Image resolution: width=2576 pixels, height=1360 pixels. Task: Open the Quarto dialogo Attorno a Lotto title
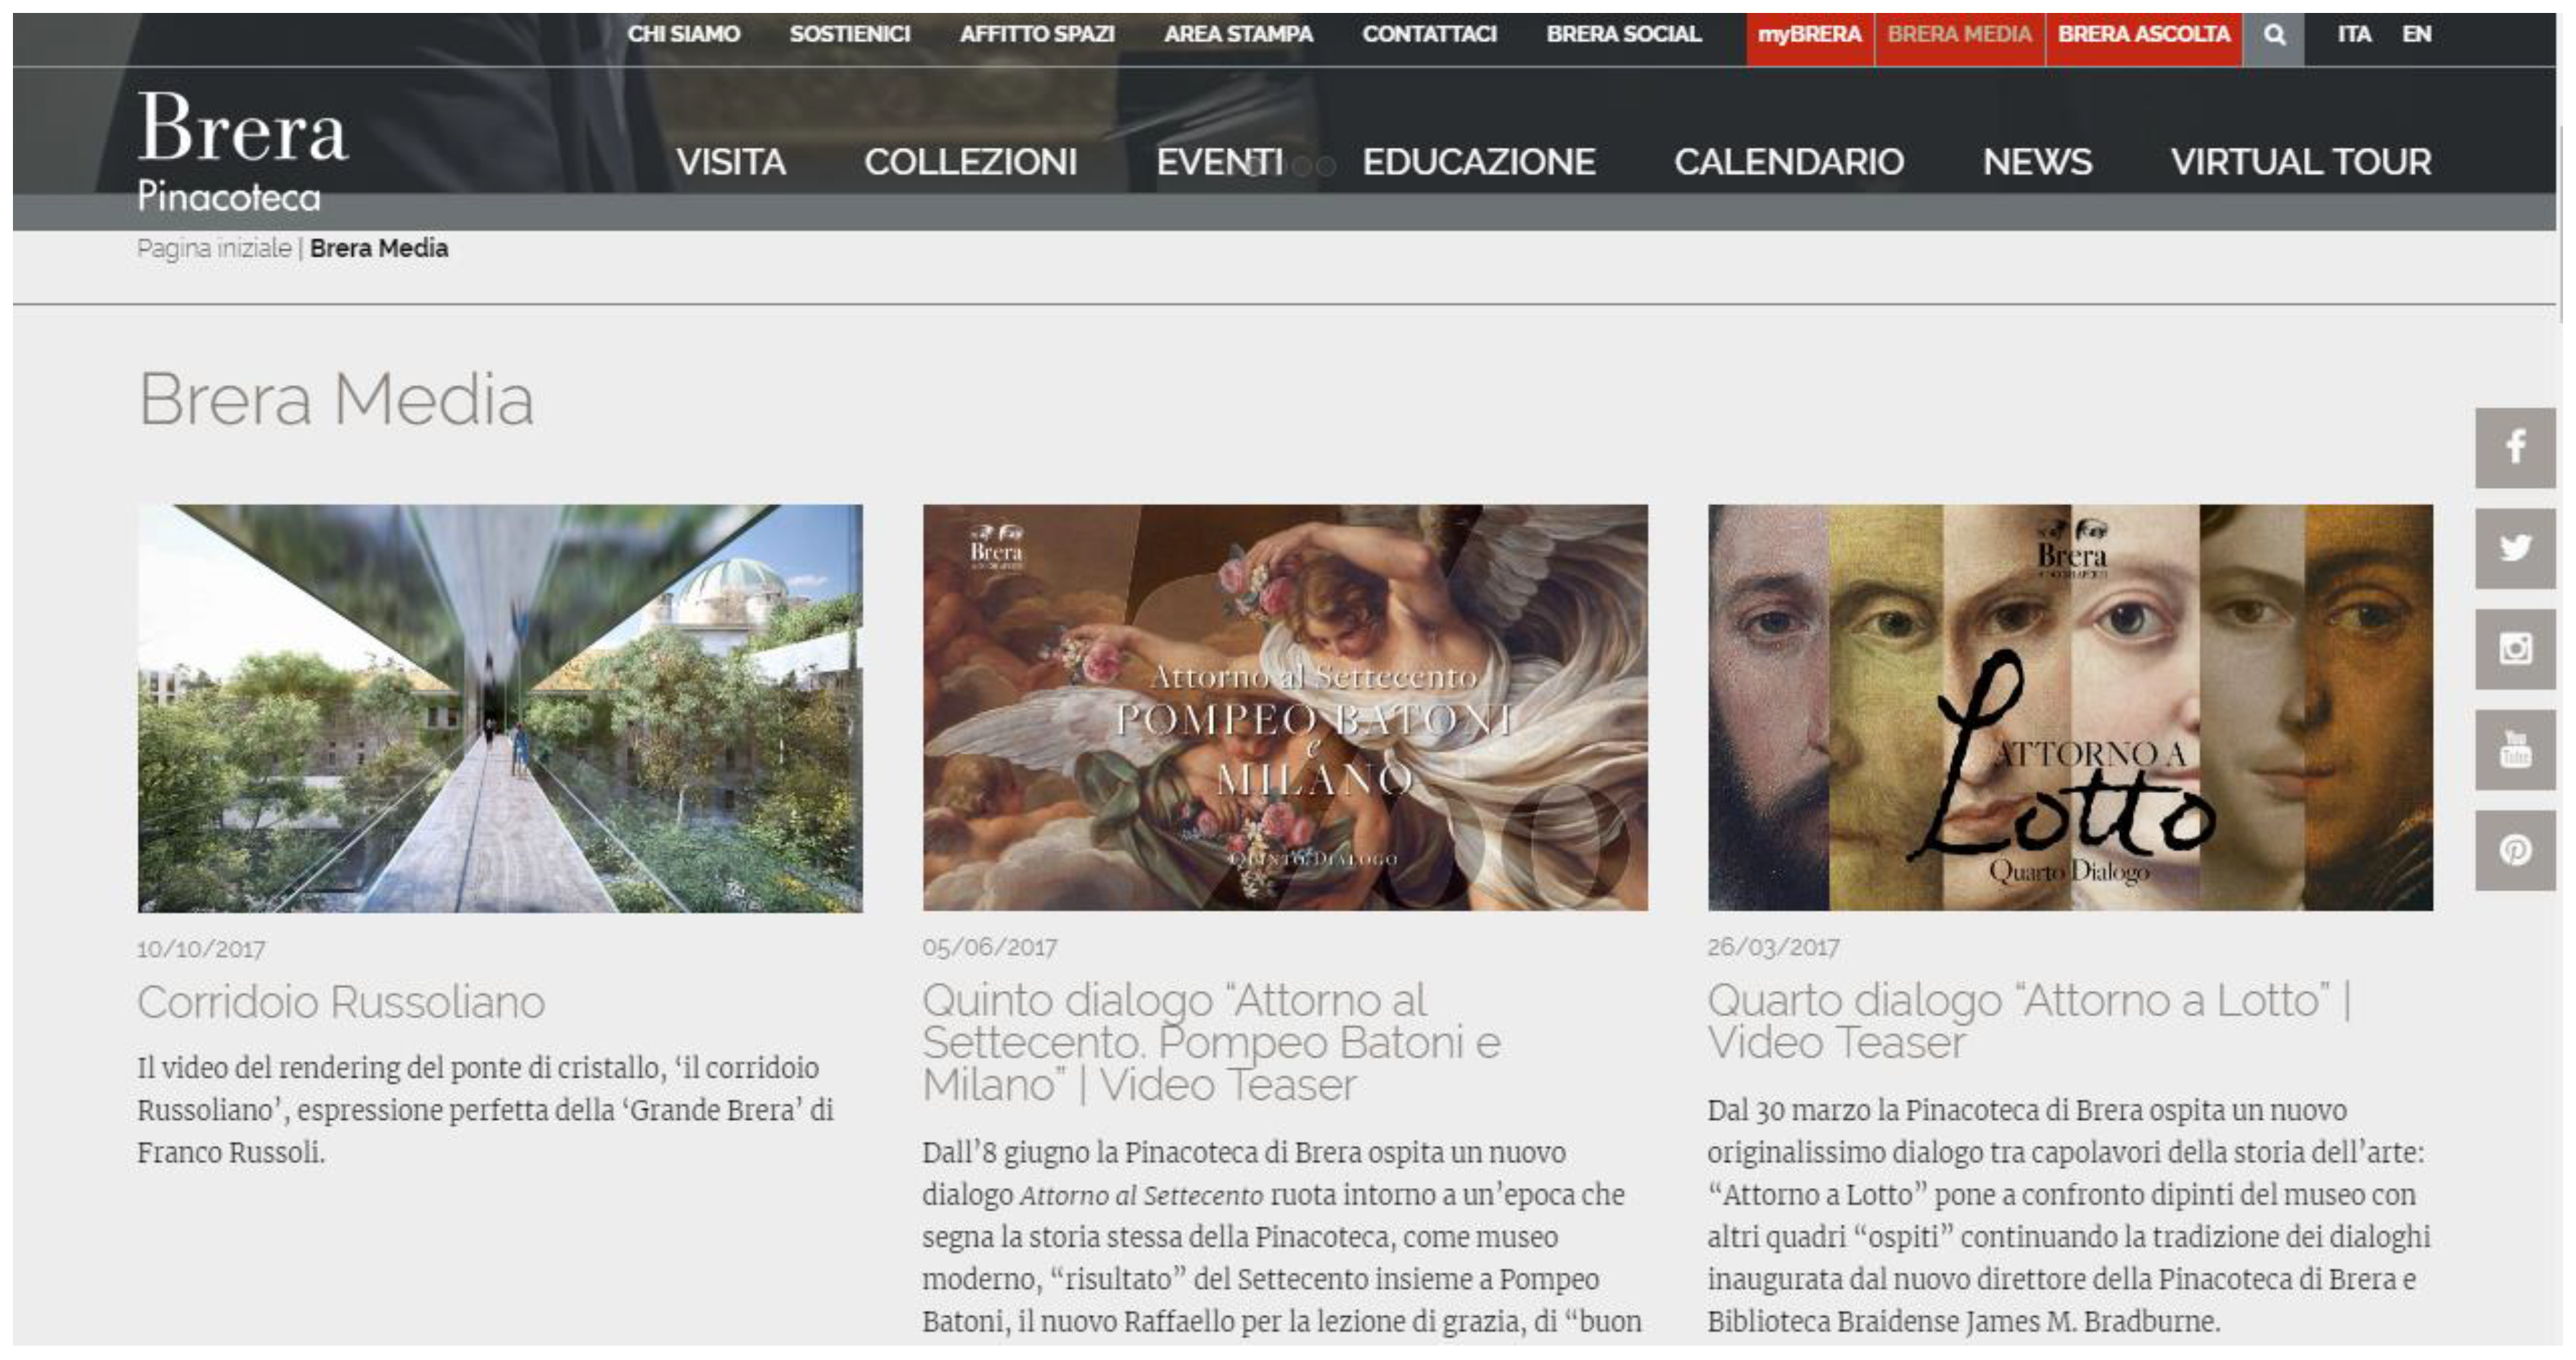(2029, 1021)
